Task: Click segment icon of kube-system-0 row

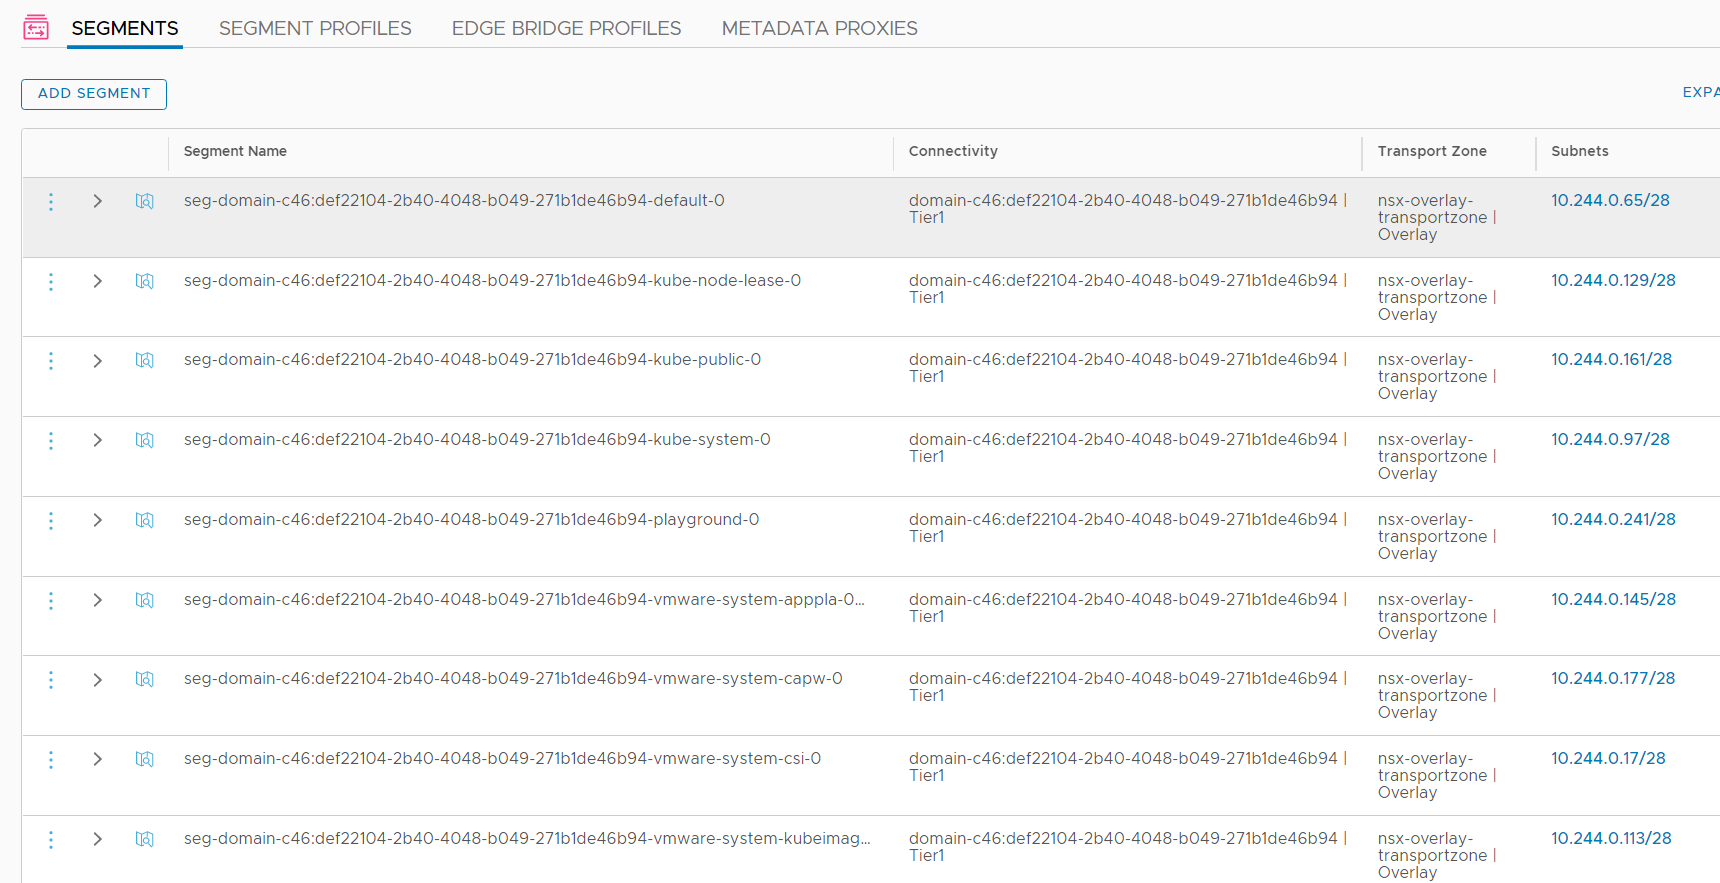Action: point(145,440)
